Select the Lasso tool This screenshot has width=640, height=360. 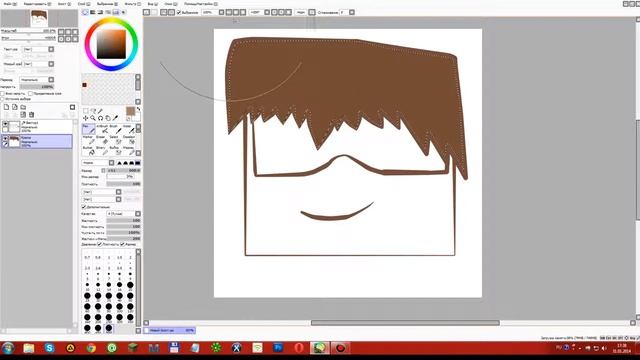click(x=93, y=111)
